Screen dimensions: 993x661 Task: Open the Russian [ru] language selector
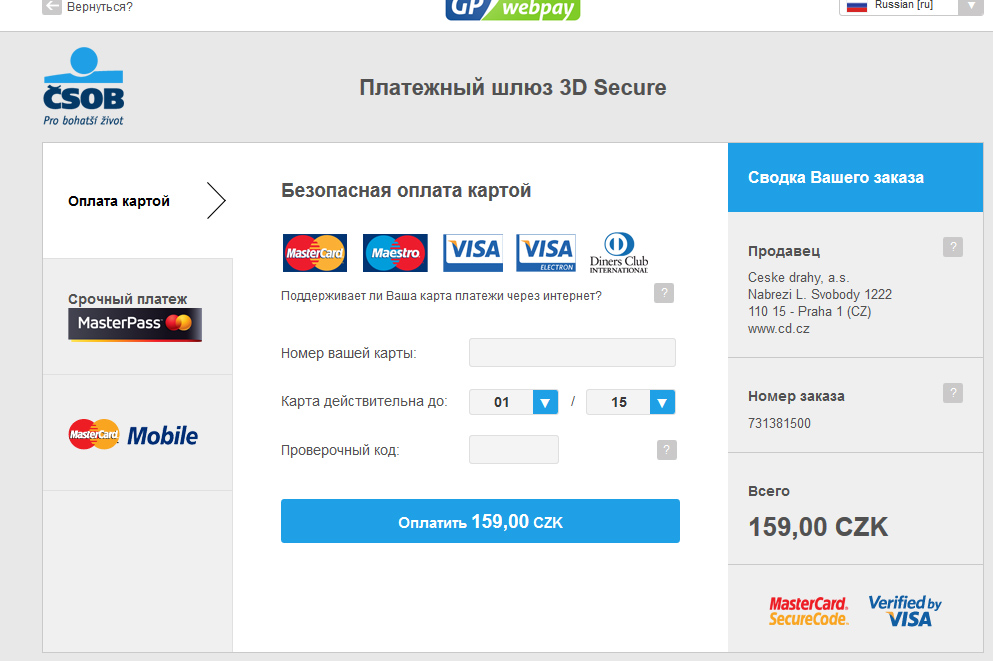pyautogui.click(x=911, y=6)
